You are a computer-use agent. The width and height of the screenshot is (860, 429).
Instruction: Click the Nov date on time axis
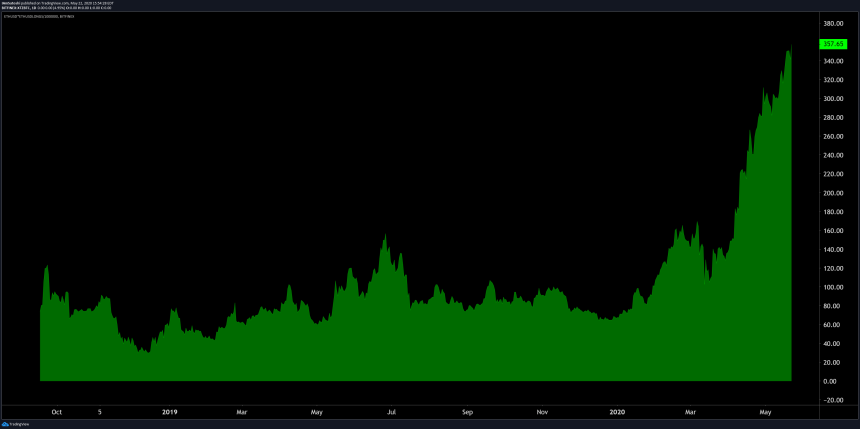pyautogui.click(x=542, y=411)
